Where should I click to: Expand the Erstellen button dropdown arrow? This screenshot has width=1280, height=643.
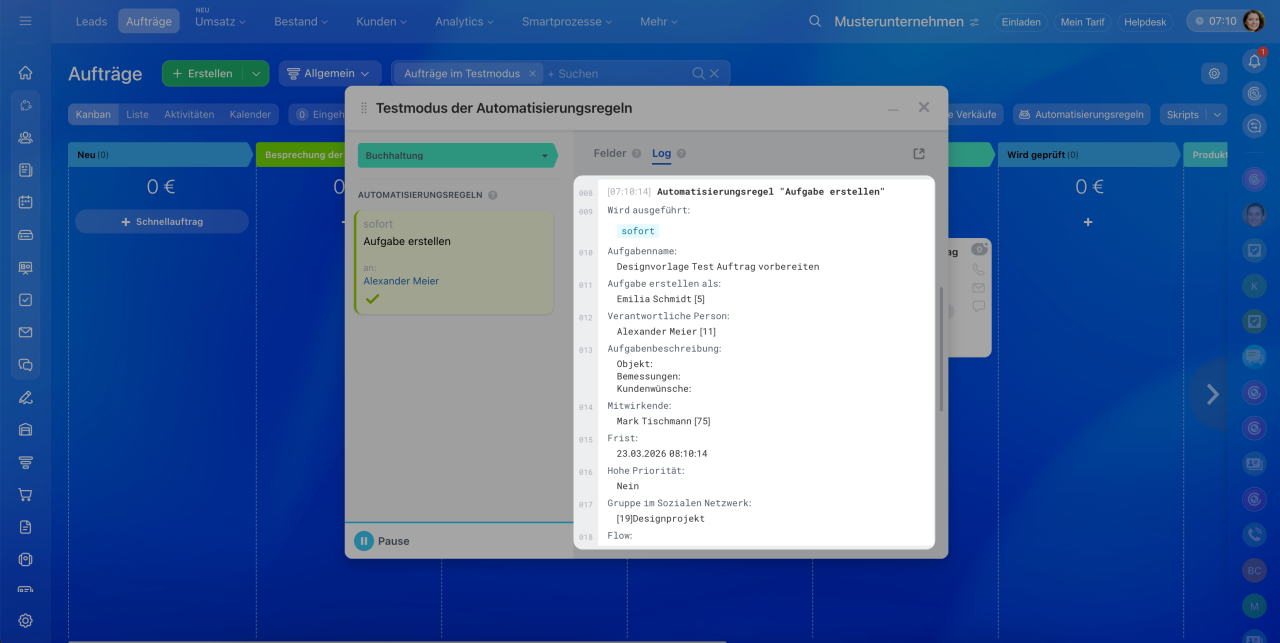256,73
